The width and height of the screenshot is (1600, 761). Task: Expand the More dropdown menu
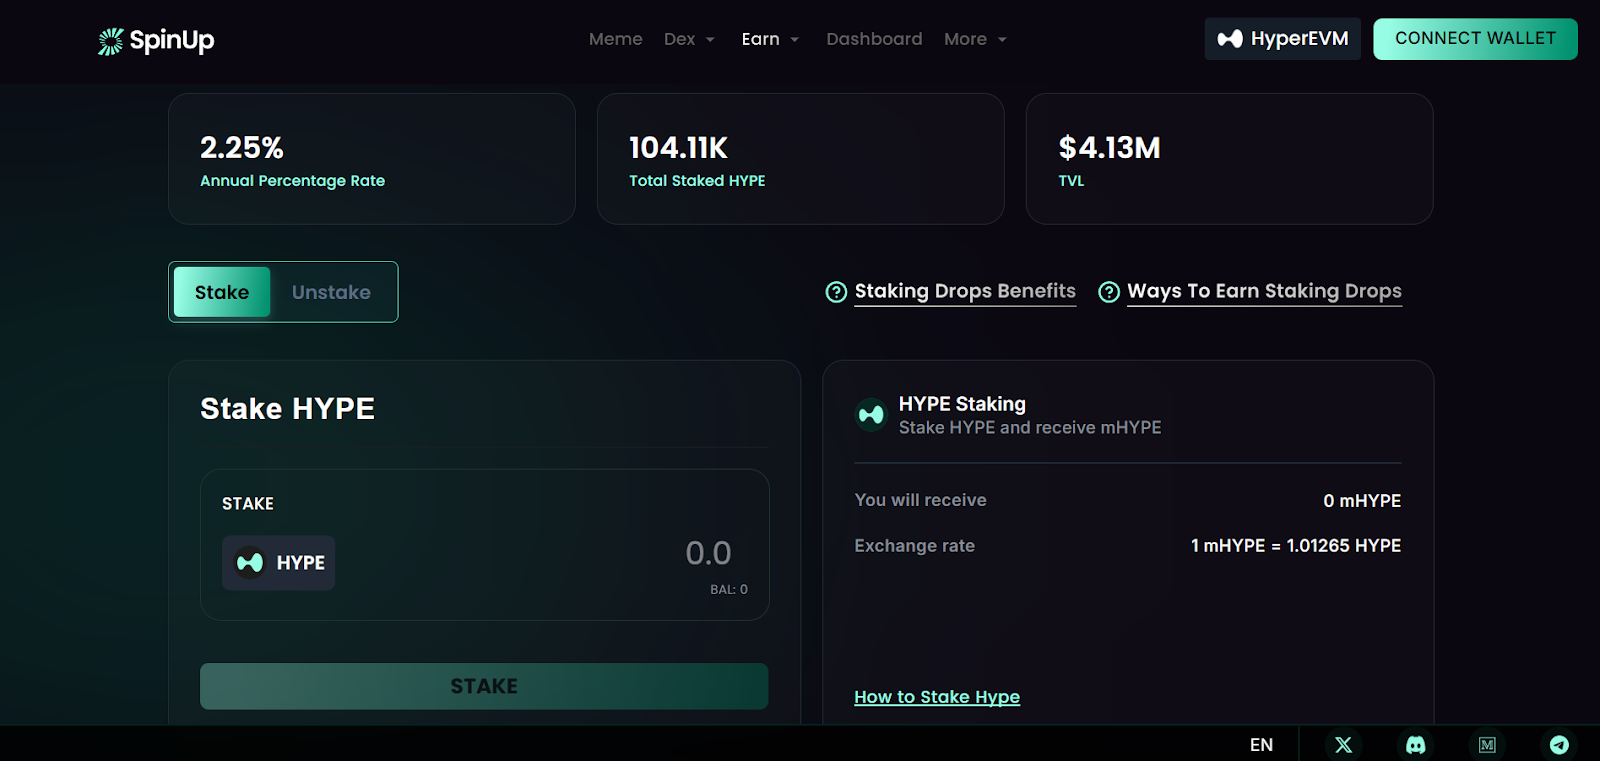pyautogui.click(x=975, y=39)
